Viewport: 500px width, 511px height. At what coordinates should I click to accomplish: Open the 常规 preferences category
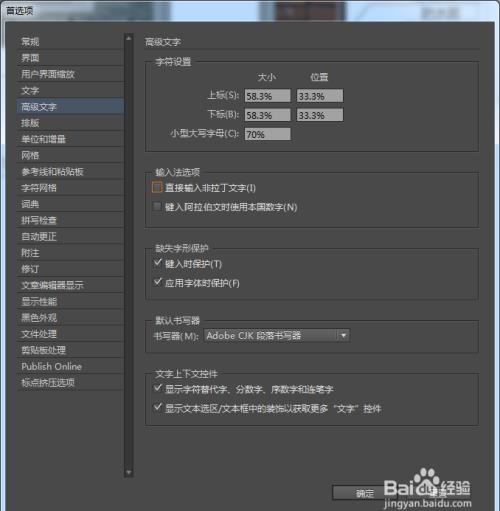point(70,42)
